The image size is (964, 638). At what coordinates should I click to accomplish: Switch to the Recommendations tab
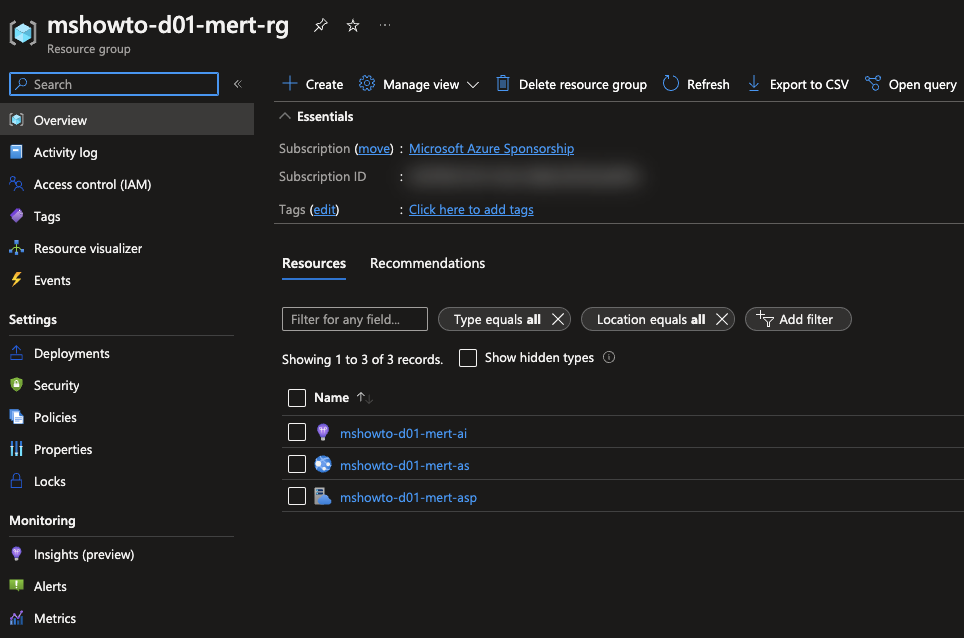pyautogui.click(x=427, y=264)
